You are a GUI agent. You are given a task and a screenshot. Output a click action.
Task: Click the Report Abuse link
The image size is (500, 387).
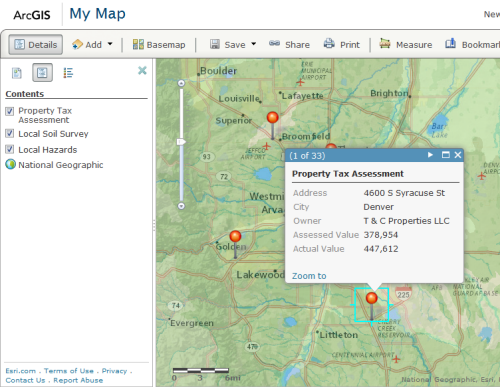tap(78, 380)
